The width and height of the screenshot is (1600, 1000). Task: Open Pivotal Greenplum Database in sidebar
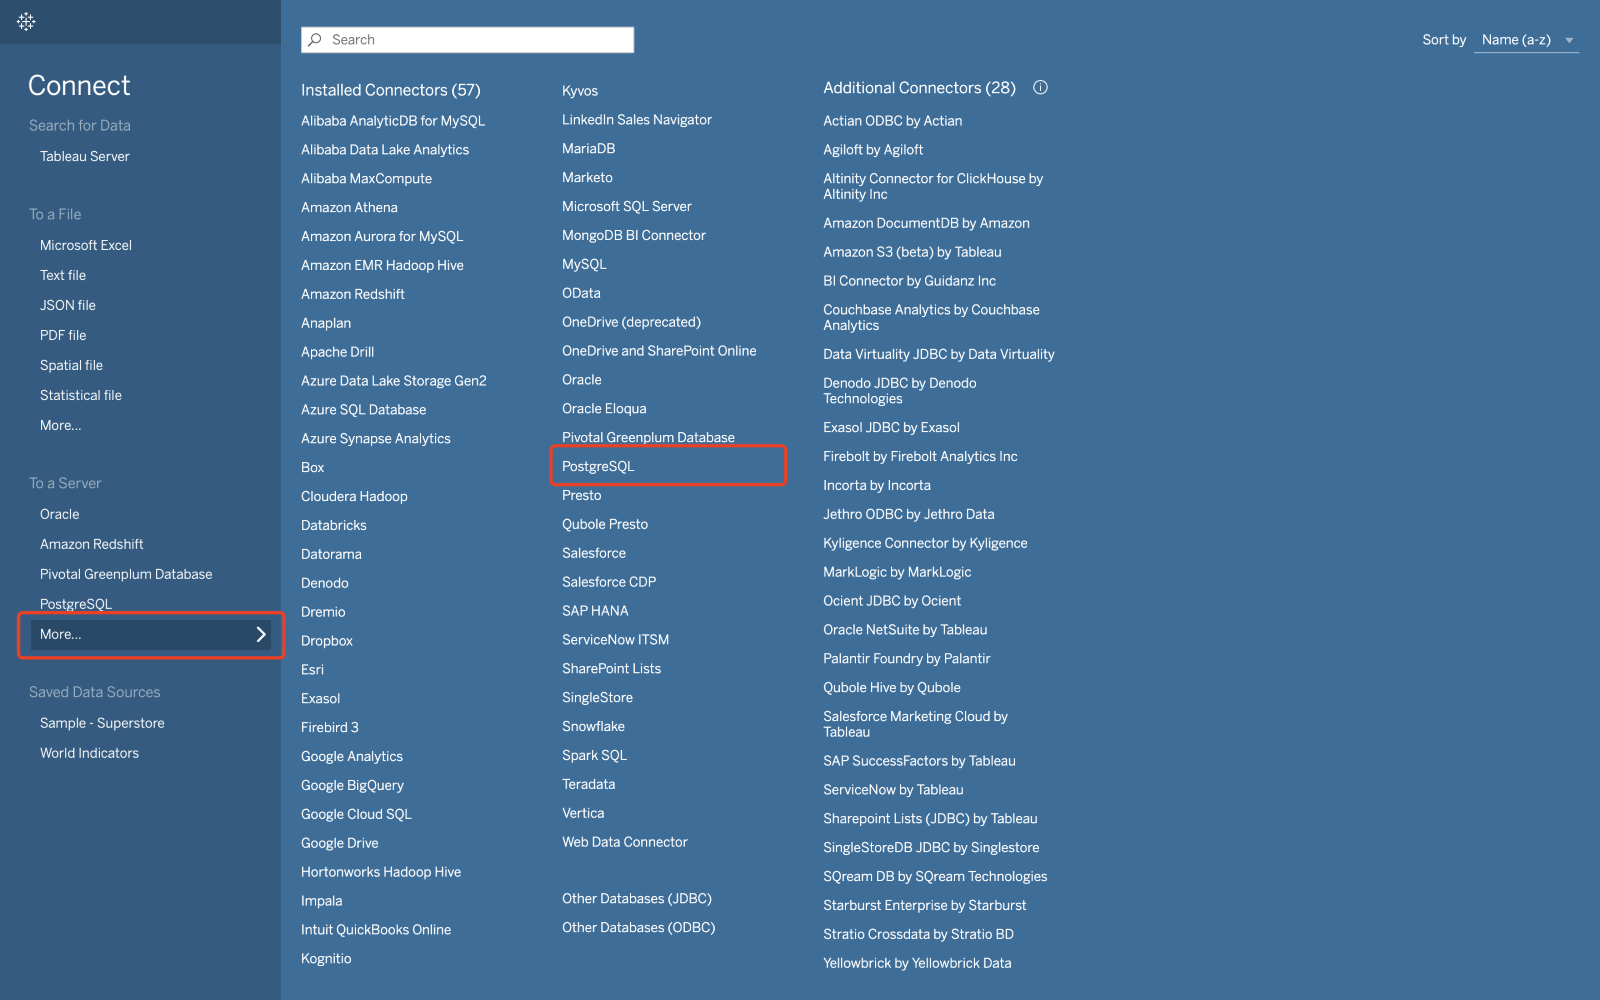[126, 574]
